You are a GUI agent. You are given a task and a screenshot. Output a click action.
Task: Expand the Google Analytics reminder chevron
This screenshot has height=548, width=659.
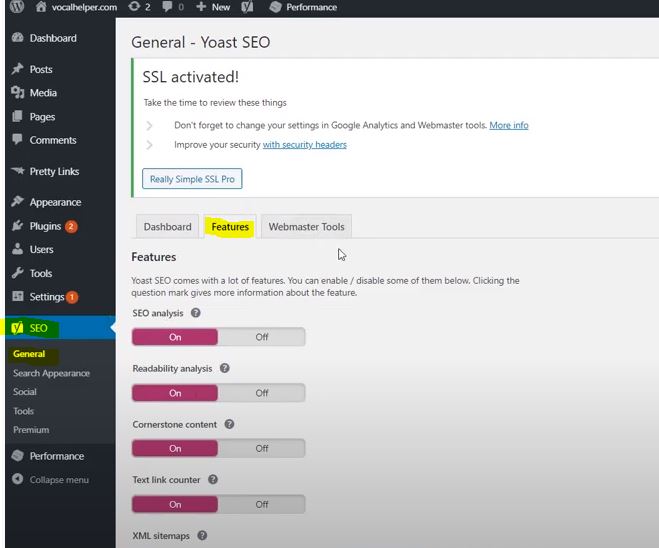pyautogui.click(x=149, y=125)
